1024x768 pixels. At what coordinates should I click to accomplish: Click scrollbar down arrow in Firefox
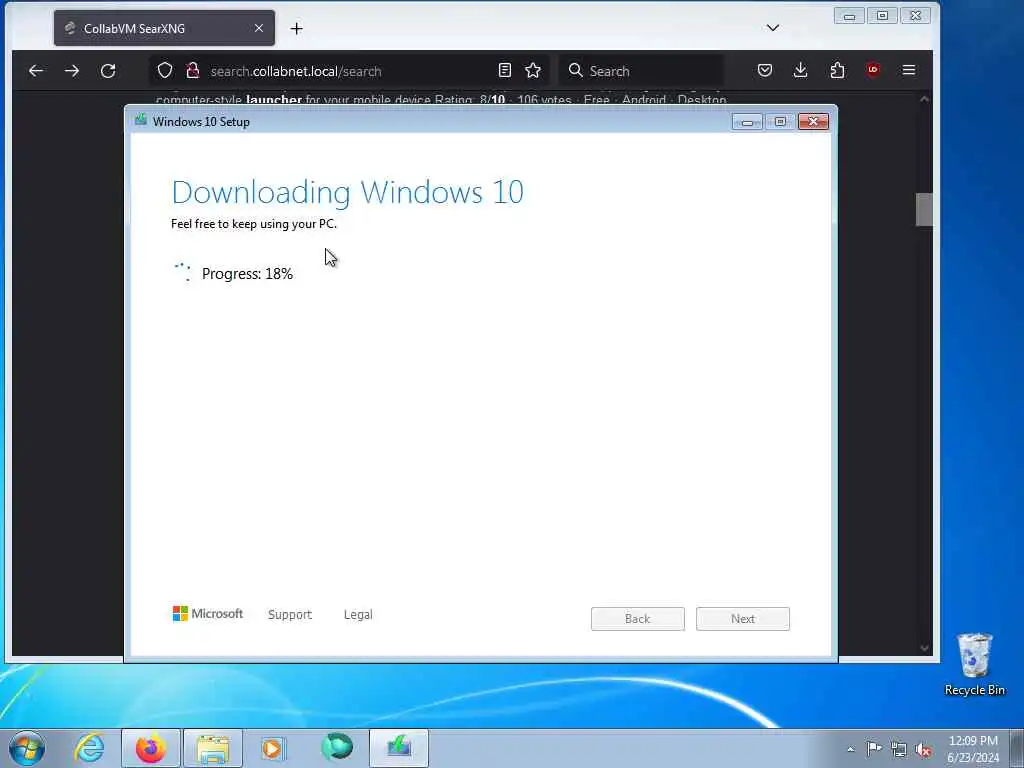pos(924,648)
